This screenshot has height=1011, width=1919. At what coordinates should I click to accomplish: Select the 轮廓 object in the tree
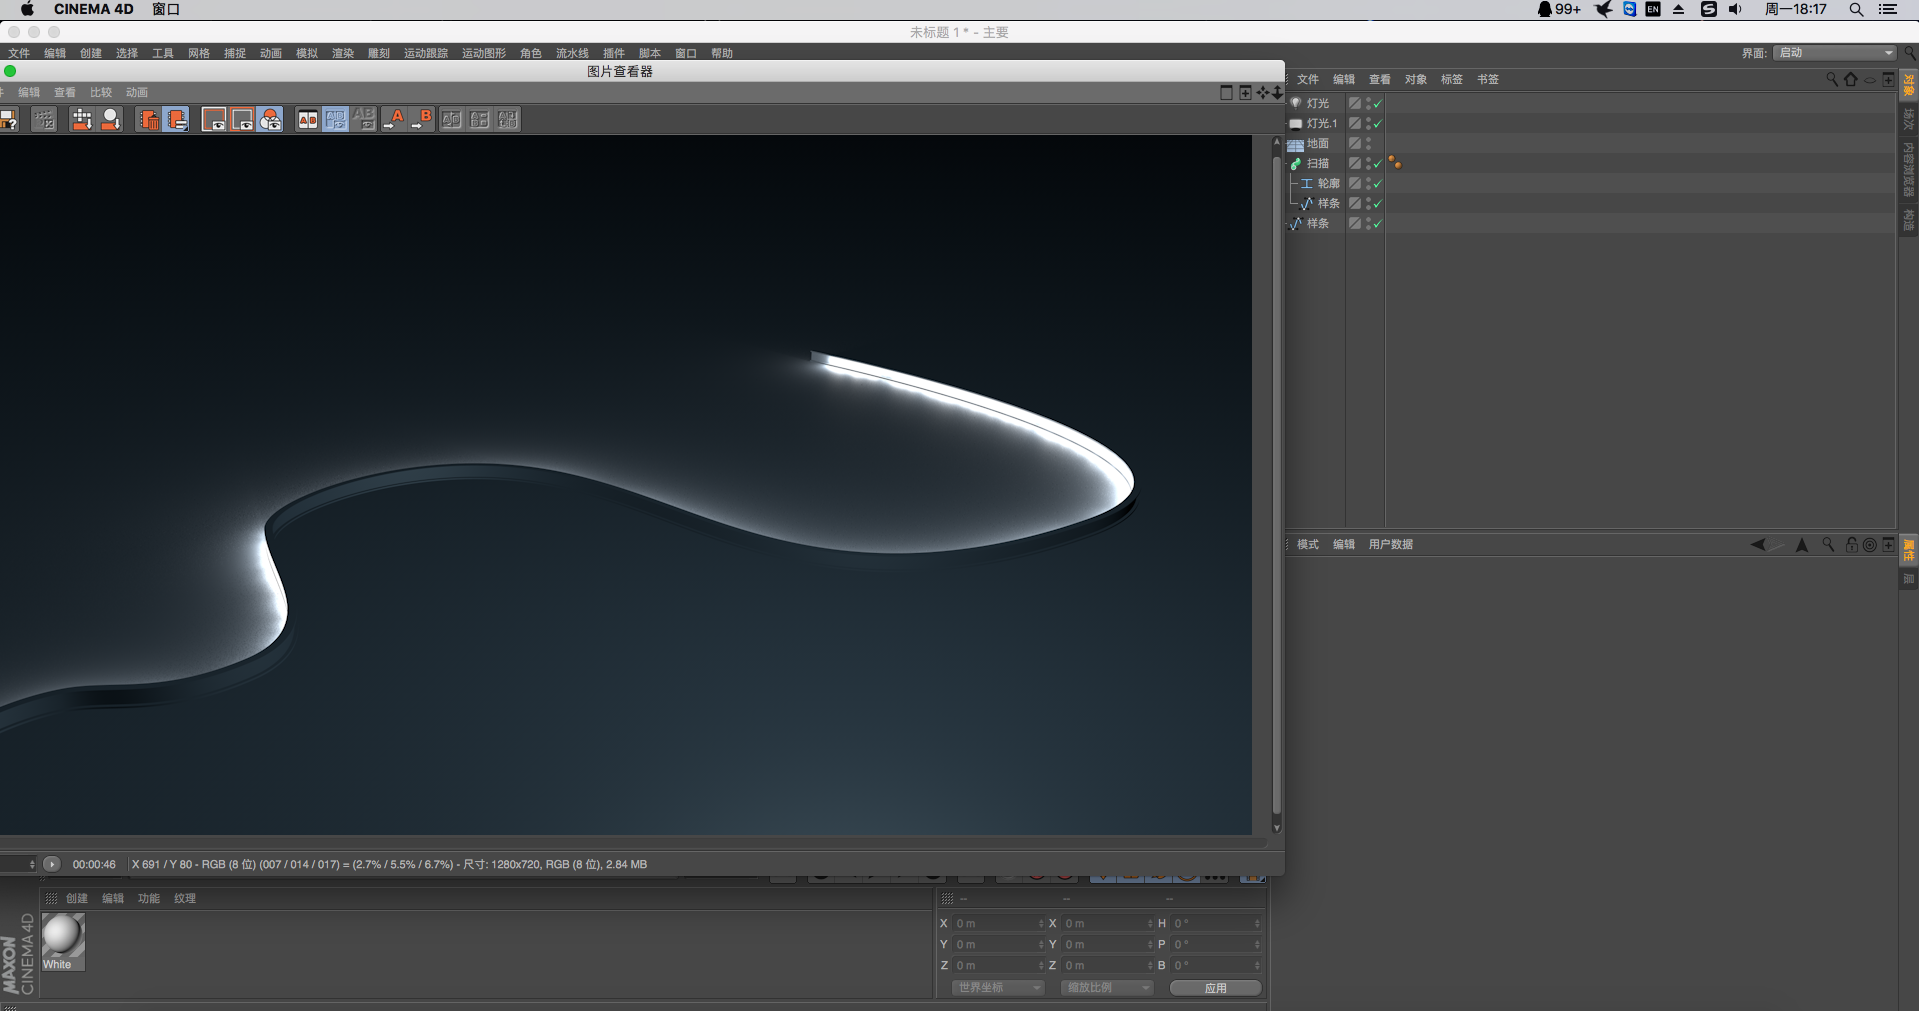(x=1328, y=183)
